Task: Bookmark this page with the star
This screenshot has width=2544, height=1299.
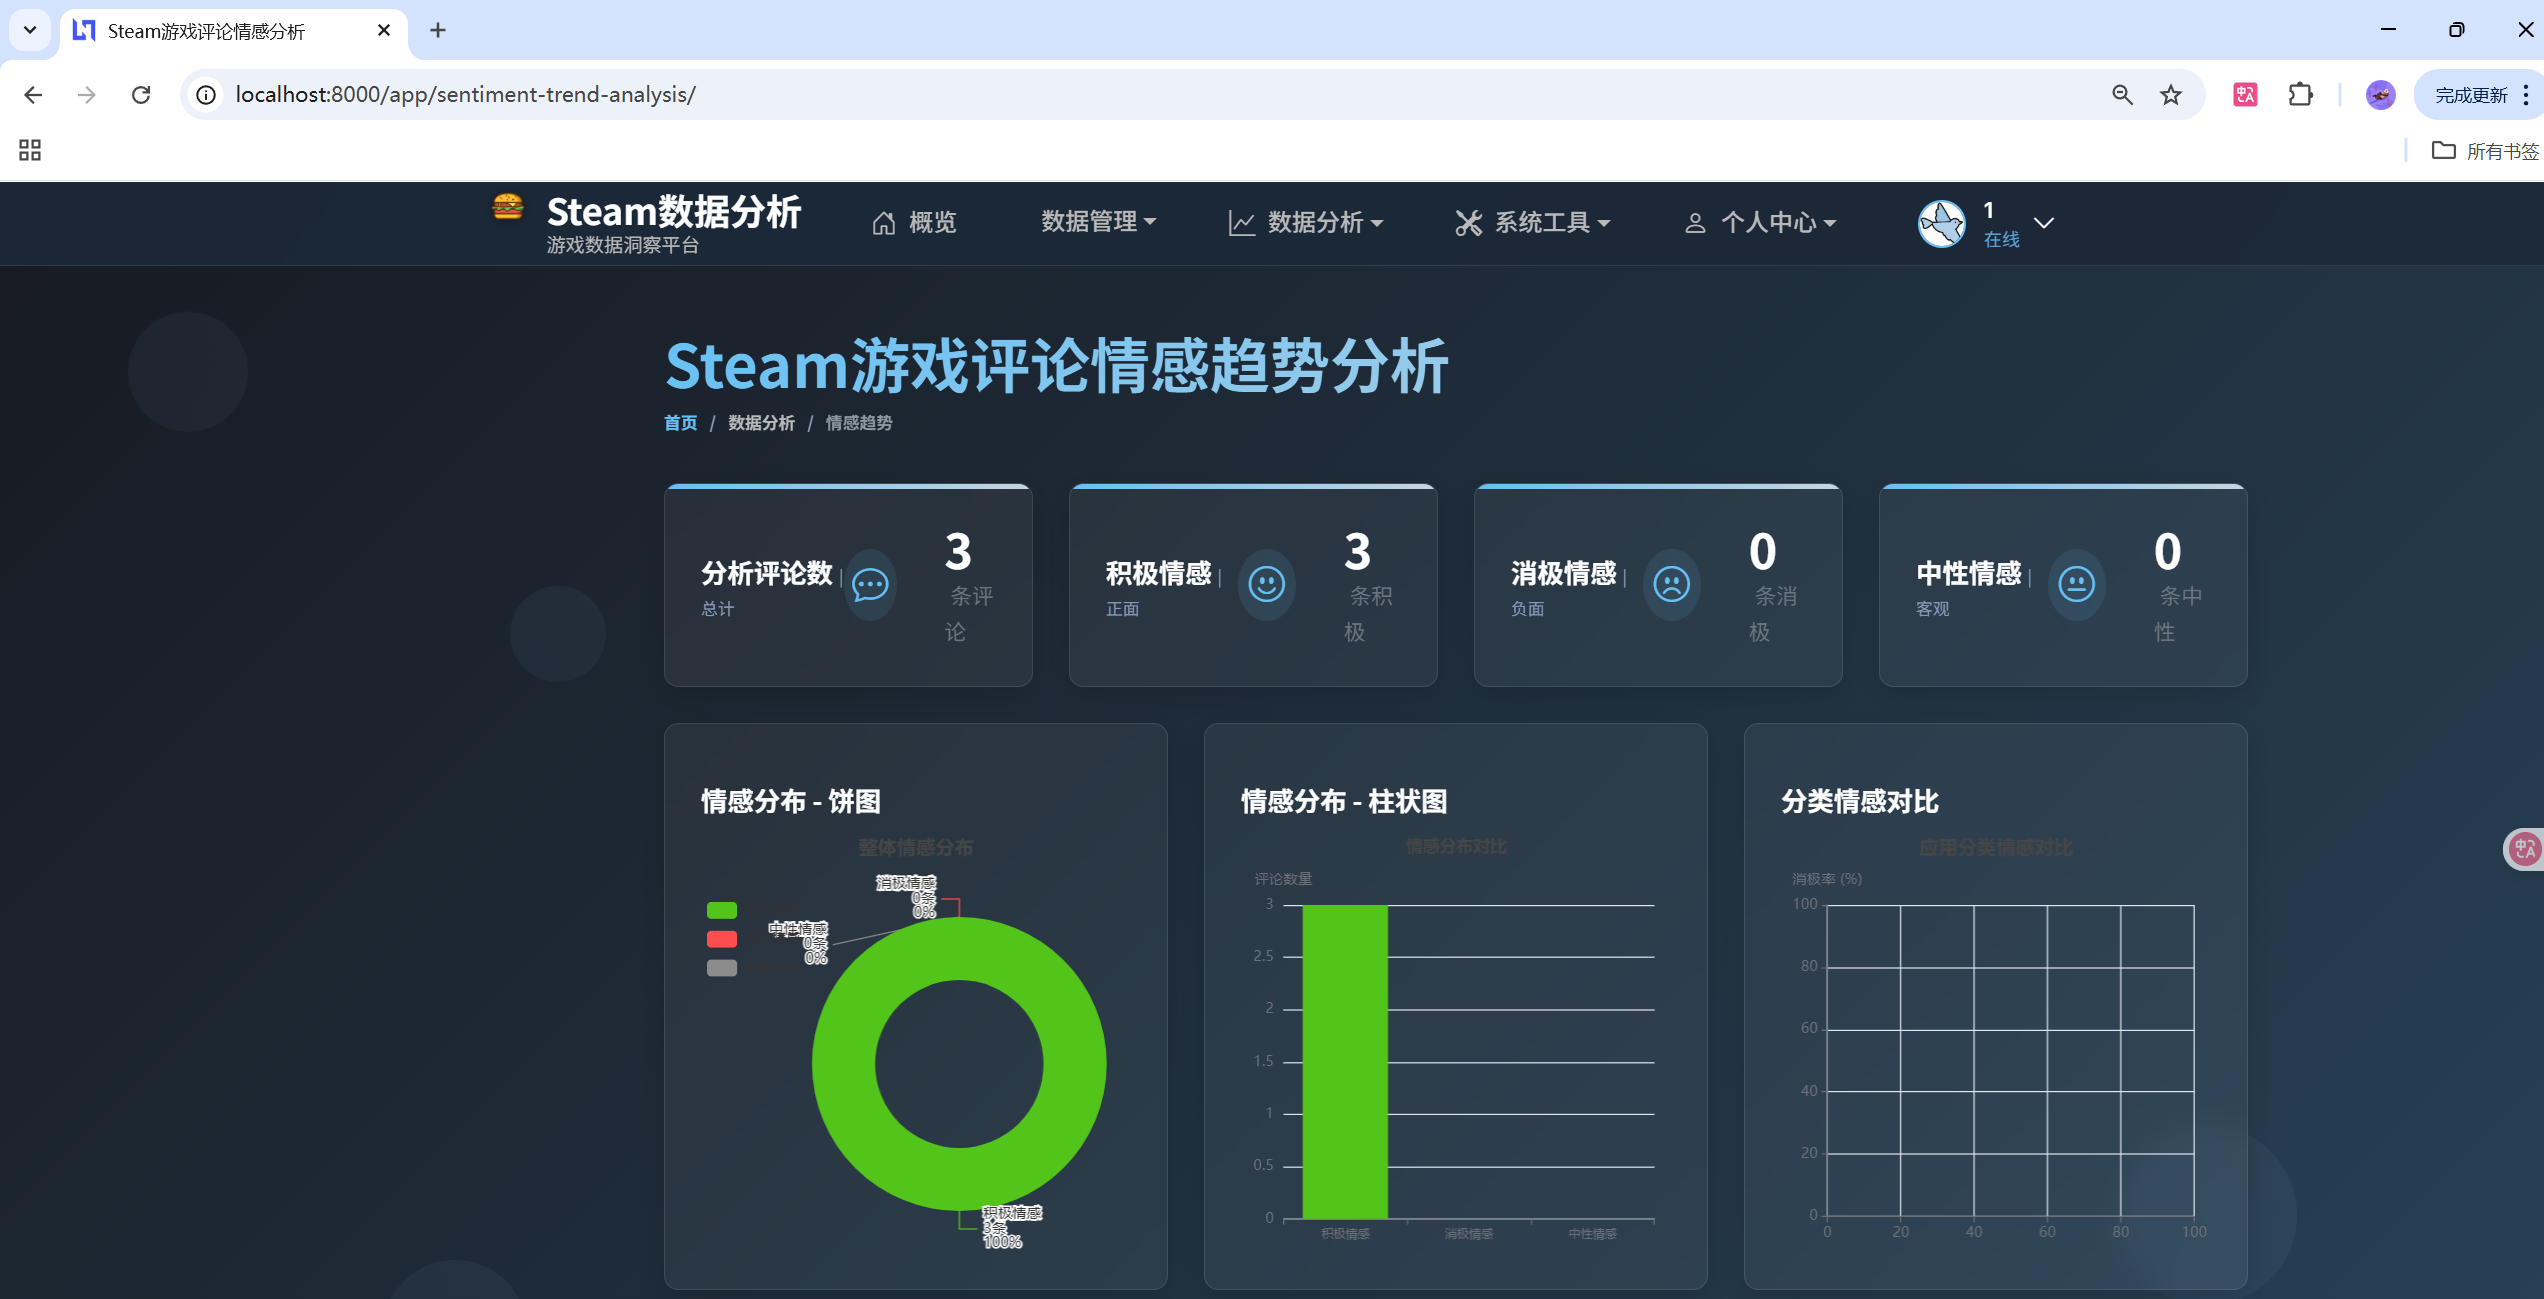Action: (2171, 95)
